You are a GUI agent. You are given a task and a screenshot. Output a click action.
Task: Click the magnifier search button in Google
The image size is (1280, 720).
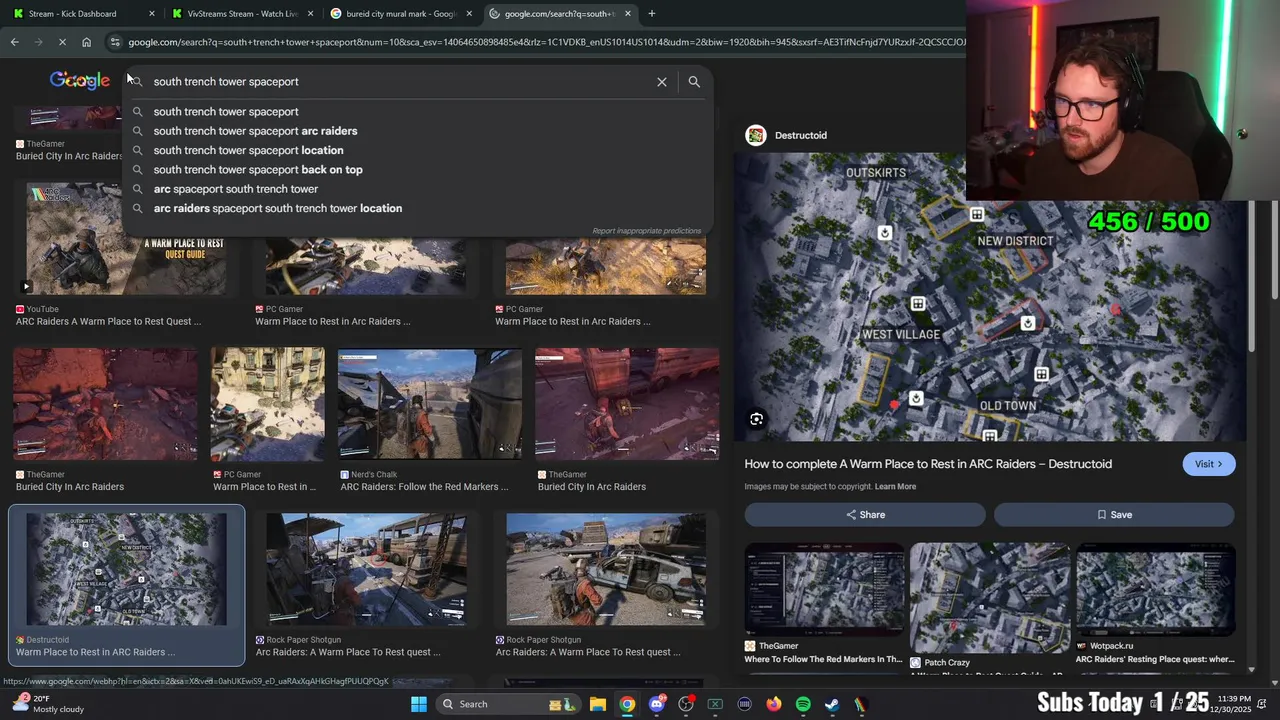[x=694, y=82]
